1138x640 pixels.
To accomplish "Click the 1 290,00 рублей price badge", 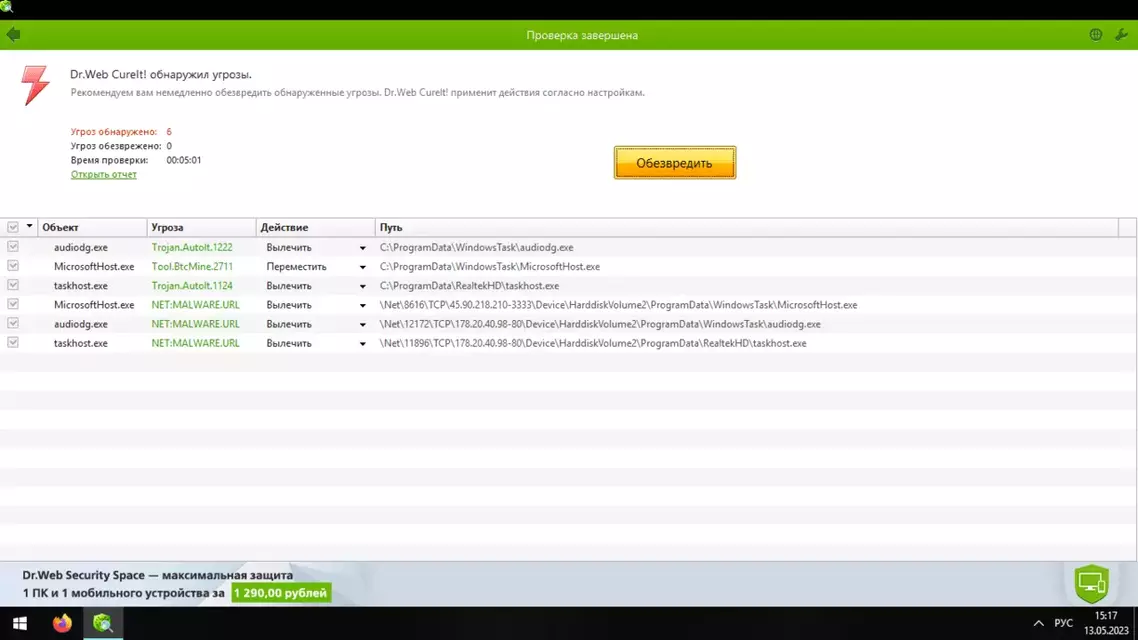I will [x=281, y=593].
